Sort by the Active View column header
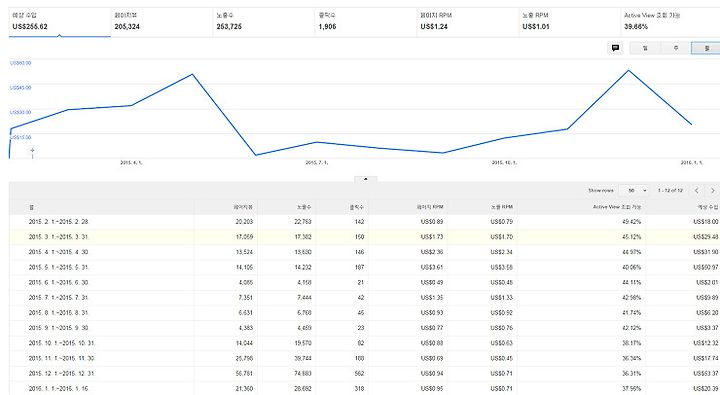Screen dimensions: 720x395 coord(617,207)
